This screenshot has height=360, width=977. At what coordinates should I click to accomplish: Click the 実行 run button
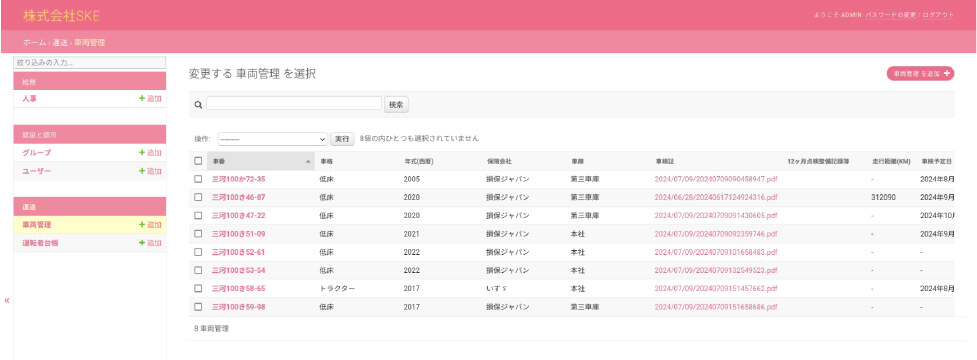342,139
